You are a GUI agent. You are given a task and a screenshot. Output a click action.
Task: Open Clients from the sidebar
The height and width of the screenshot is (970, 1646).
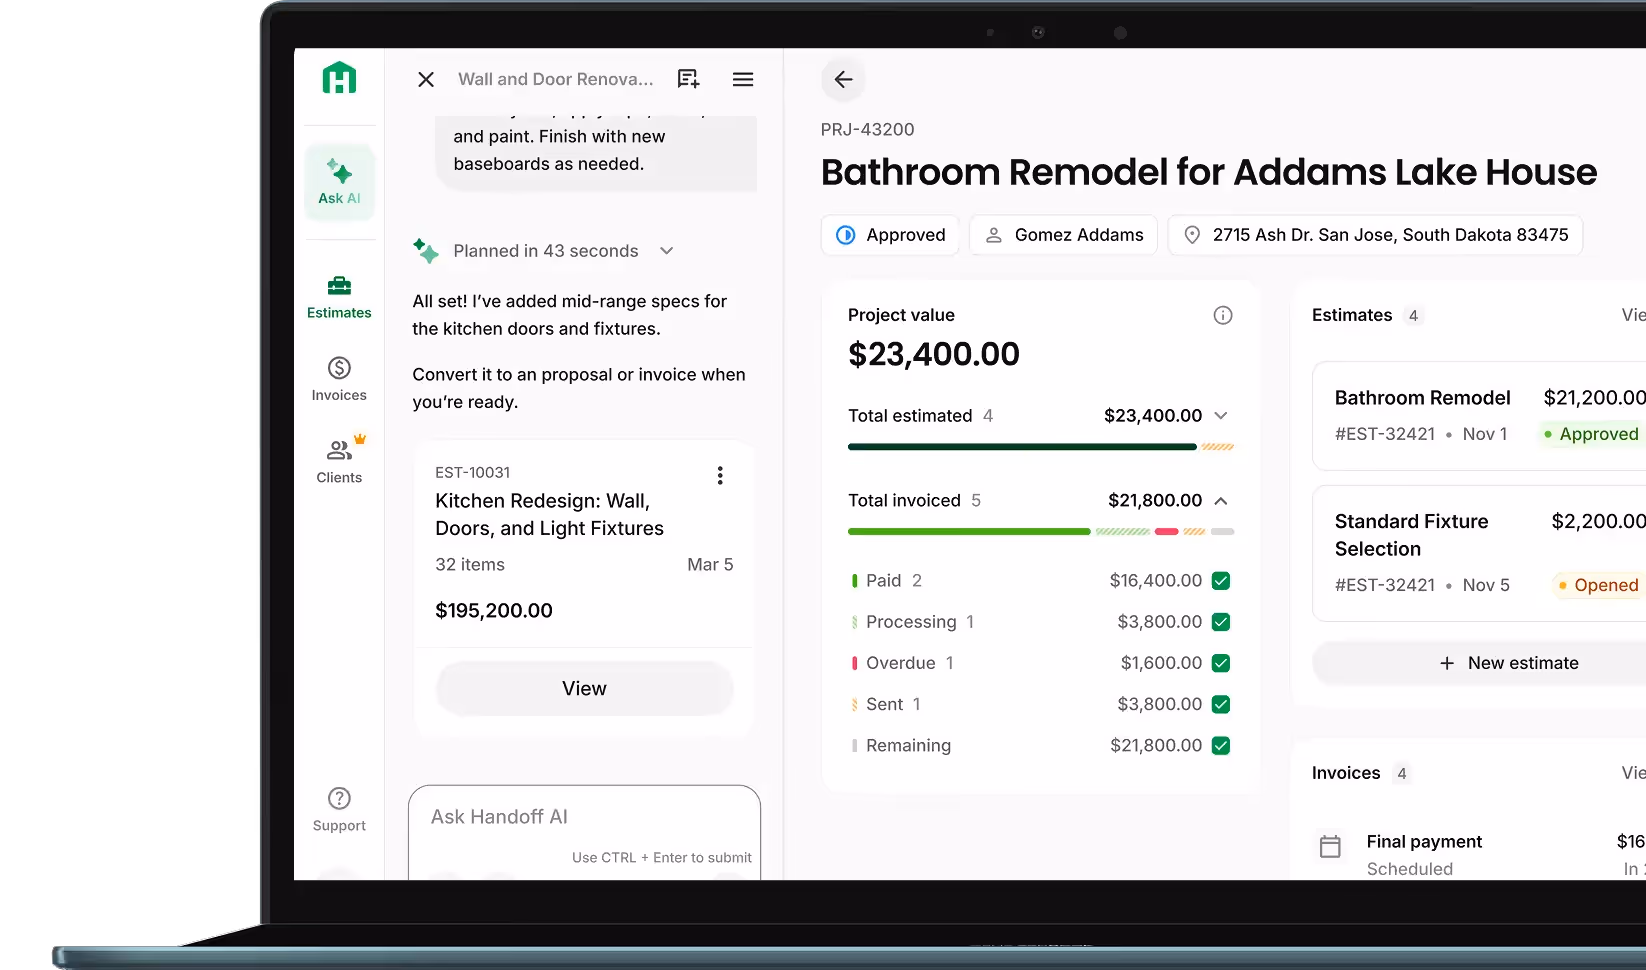point(339,462)
